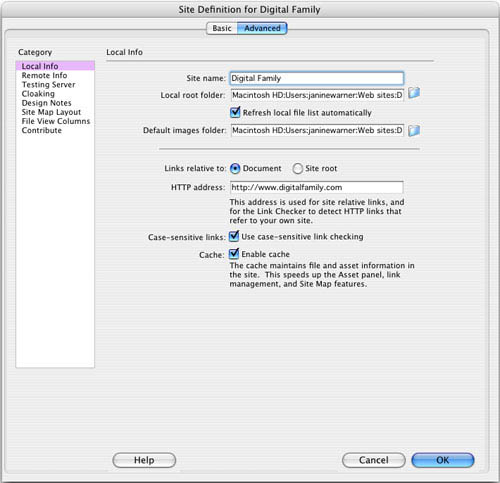
Task: Open File View Columns category
Action: (56, 121)
